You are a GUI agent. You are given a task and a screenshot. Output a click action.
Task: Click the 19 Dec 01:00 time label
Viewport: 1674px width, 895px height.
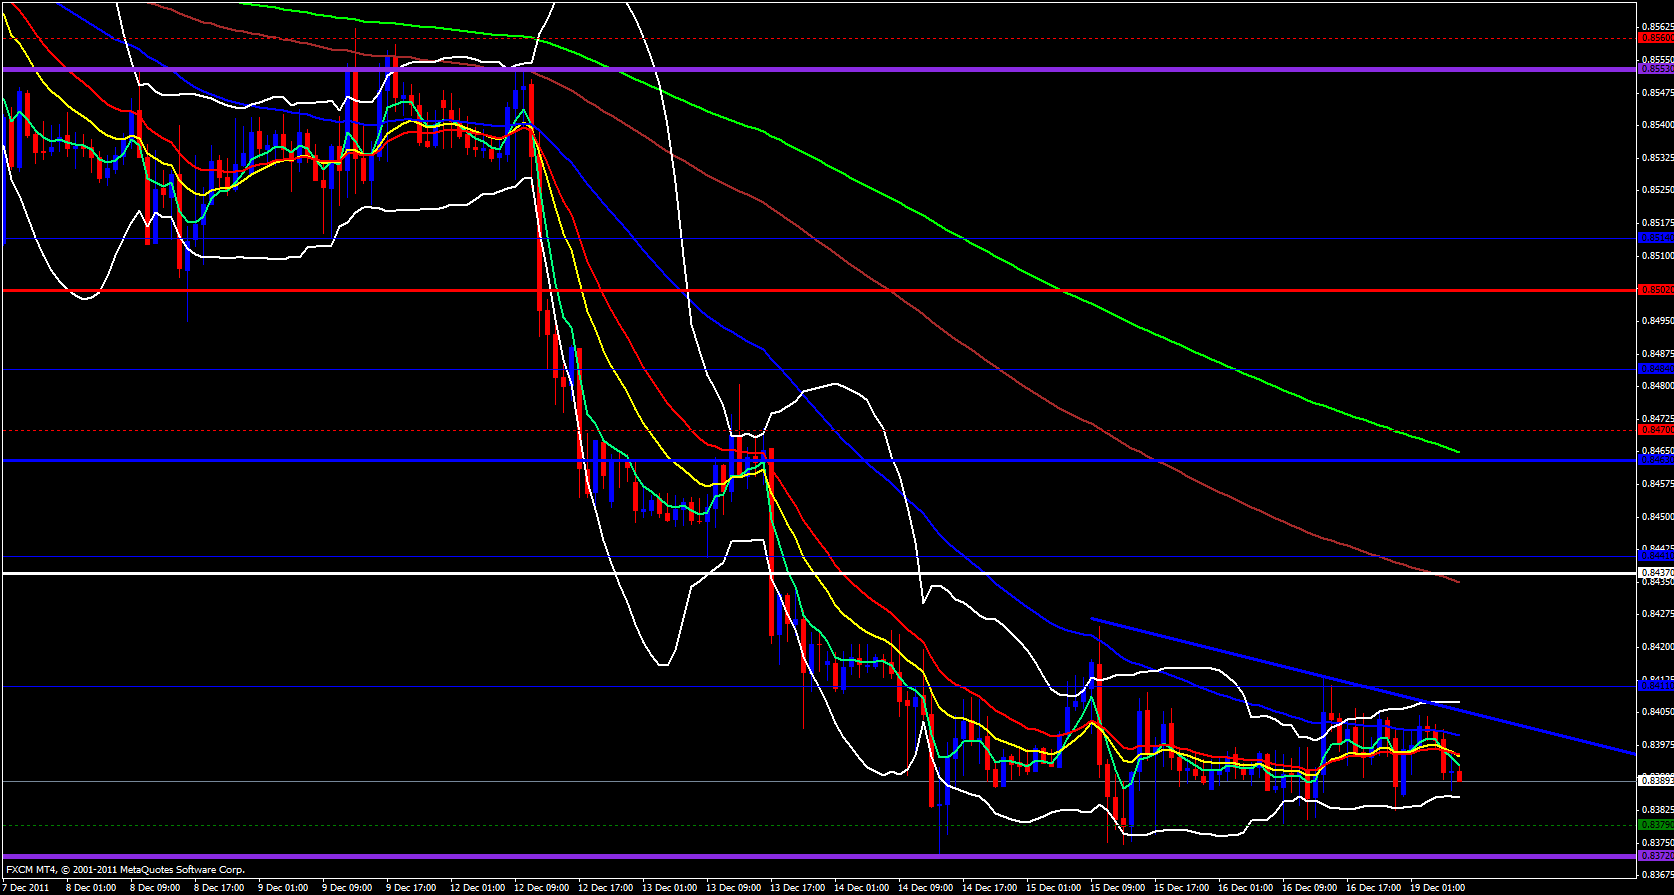(1437, 887)
